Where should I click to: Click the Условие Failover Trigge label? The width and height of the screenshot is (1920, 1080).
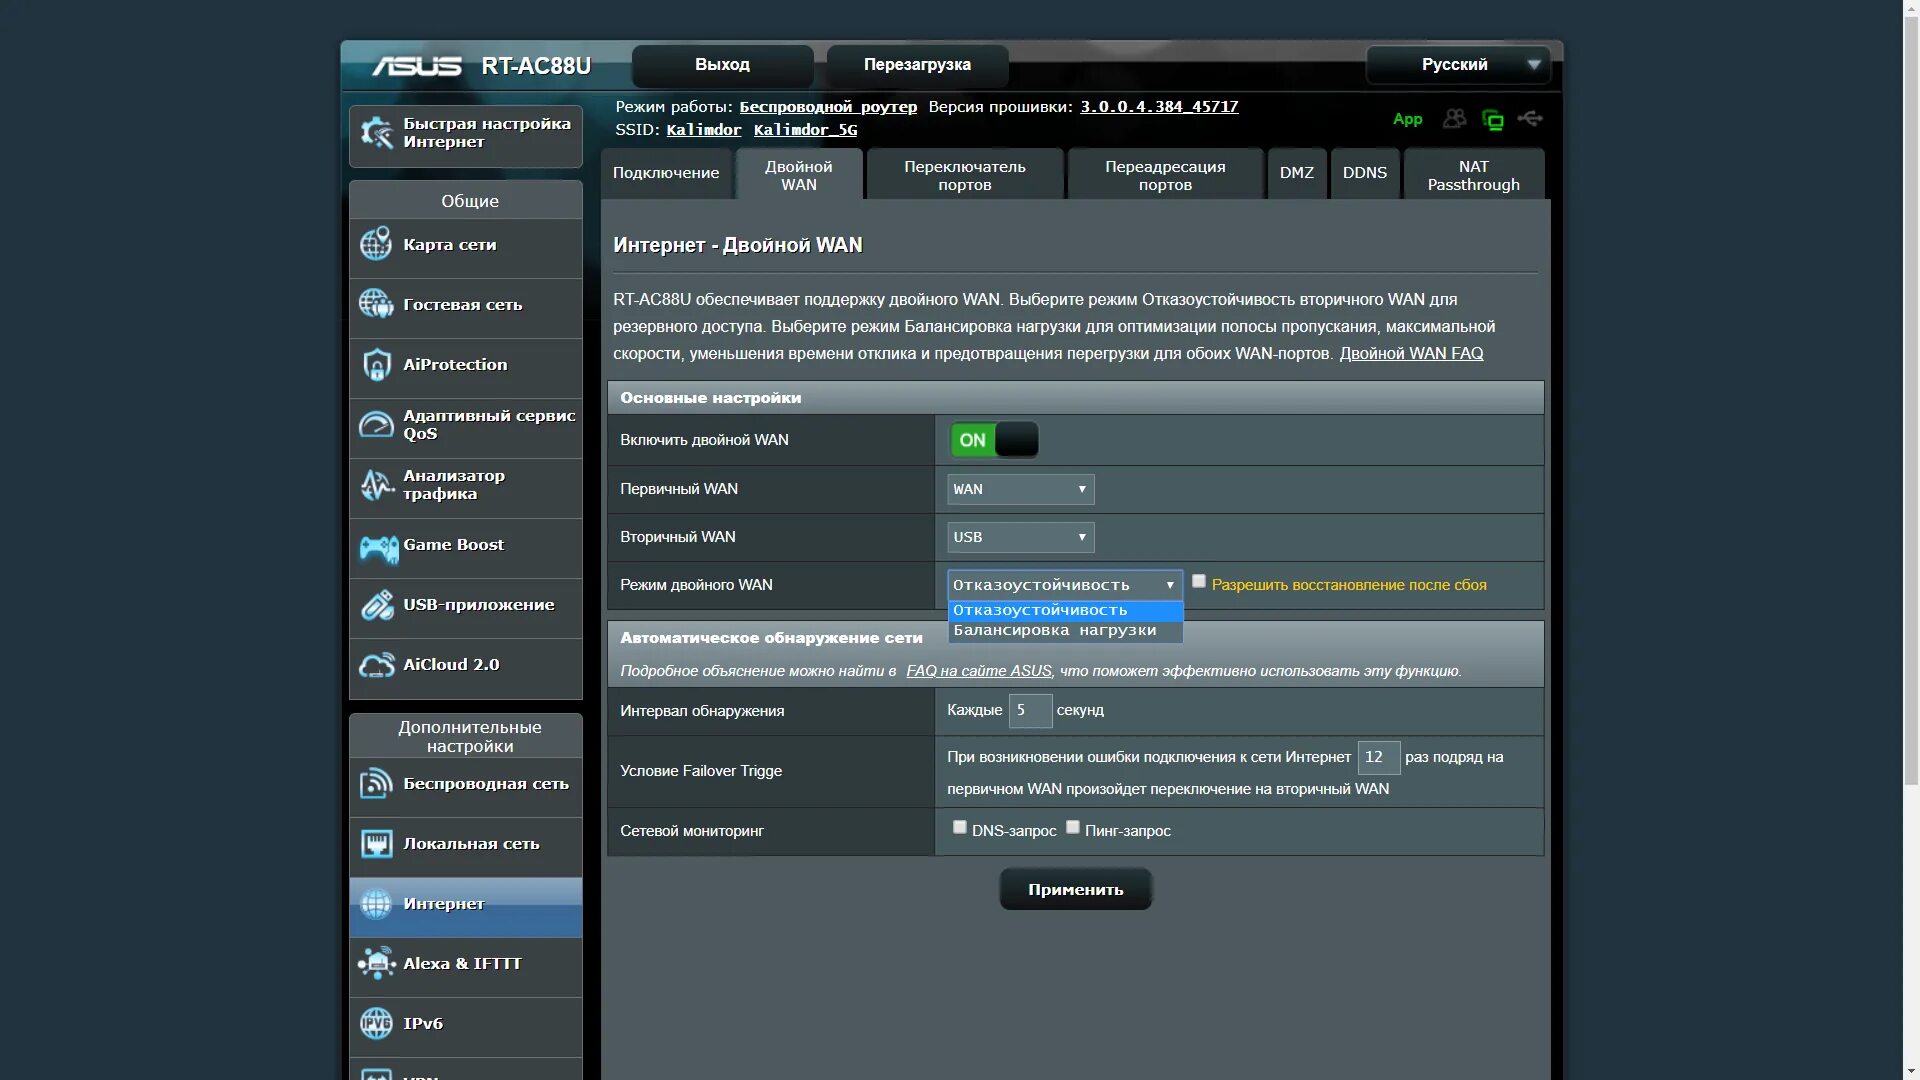(x=701, y=771)
